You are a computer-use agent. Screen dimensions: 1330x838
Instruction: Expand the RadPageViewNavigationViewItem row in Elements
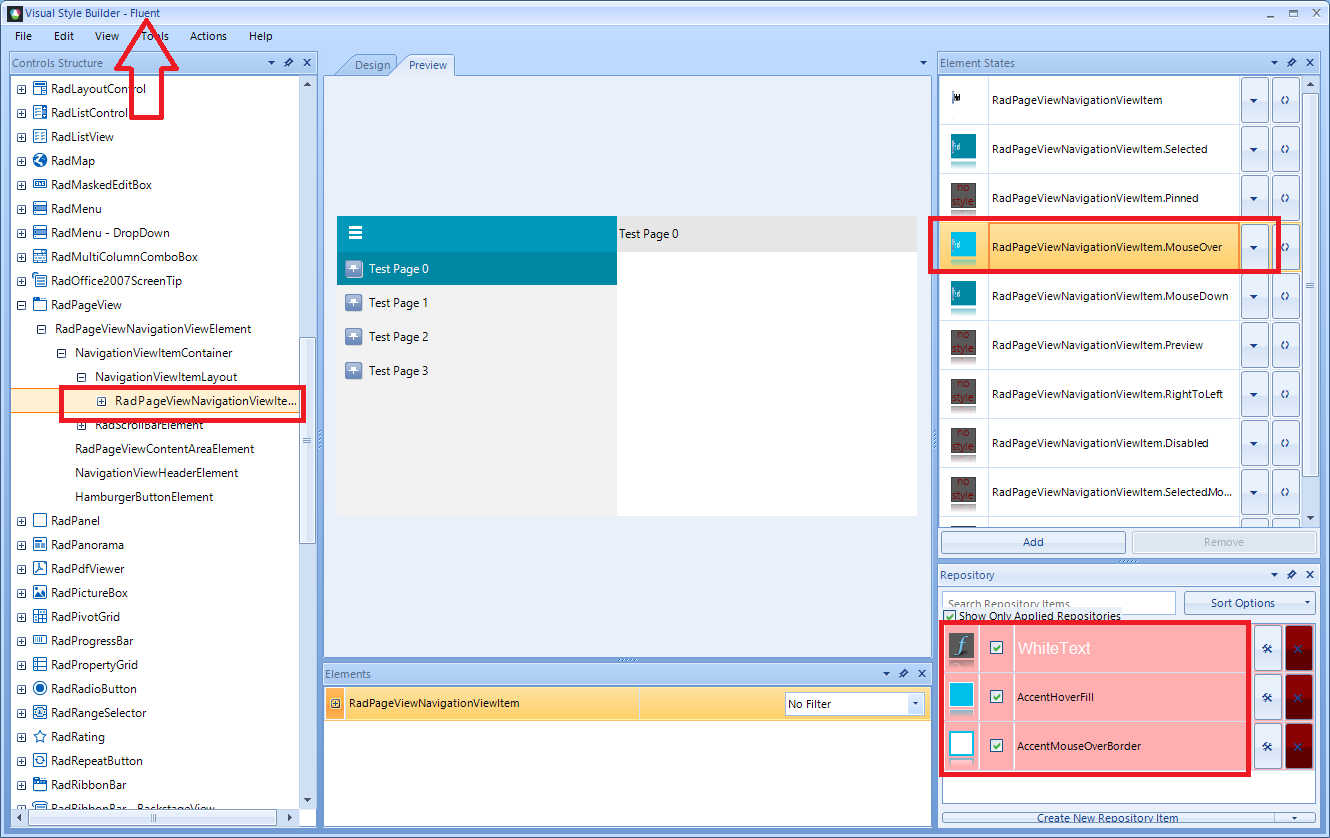[335, 704]
